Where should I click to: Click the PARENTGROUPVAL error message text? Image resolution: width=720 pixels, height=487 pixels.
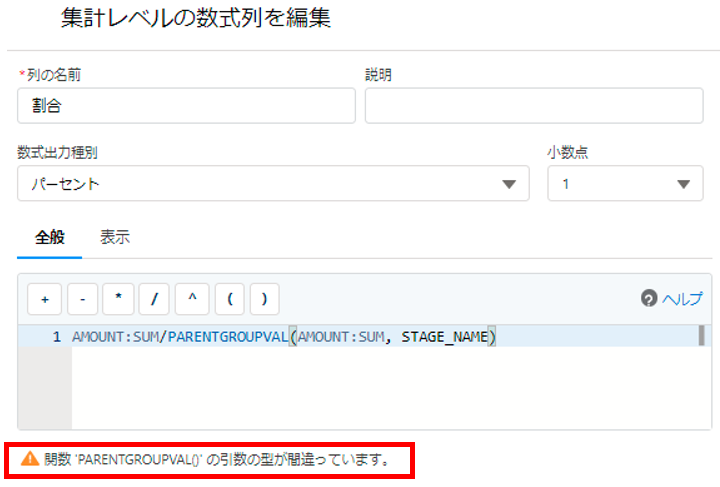217,459
